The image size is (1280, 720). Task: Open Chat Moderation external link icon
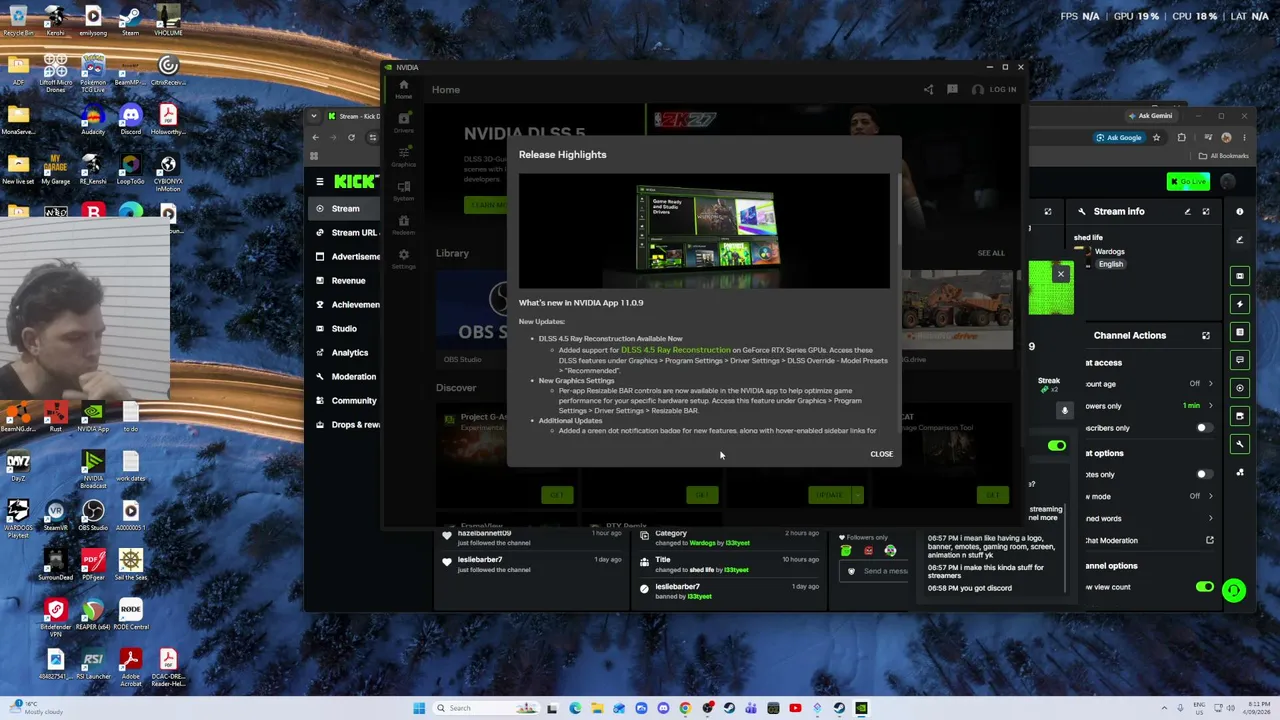coord(1209,540)
